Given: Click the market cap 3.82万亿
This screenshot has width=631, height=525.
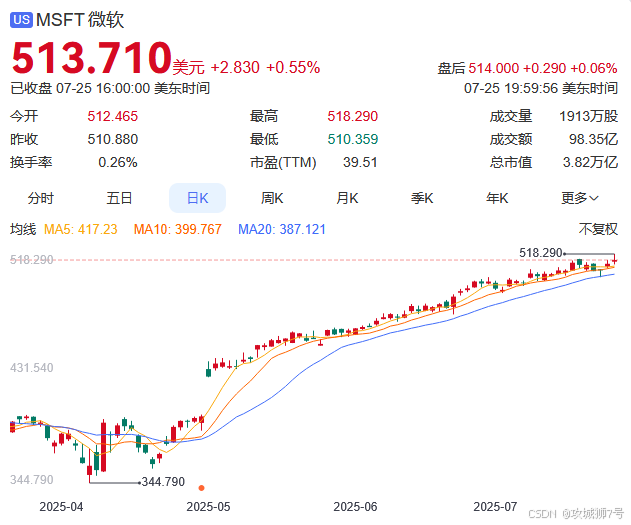Looking at the screenshot, I should pyautogui.click(x=590, y=163).
